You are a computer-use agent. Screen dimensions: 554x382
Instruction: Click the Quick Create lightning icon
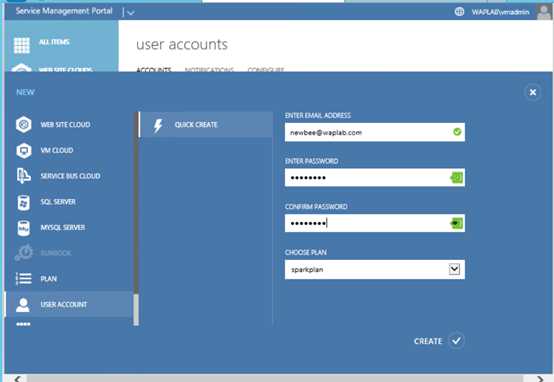(x=158, y=125)
